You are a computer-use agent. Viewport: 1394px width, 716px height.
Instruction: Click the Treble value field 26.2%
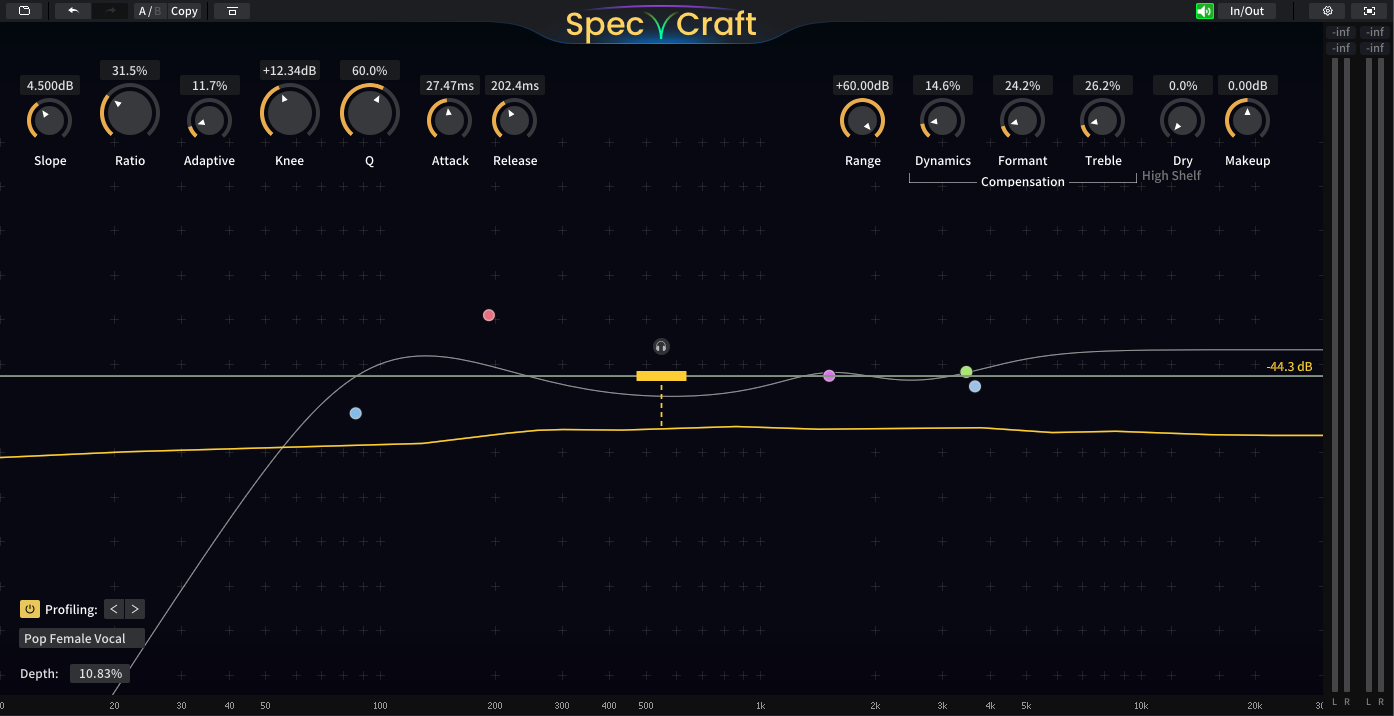(x=1102, y=86)
